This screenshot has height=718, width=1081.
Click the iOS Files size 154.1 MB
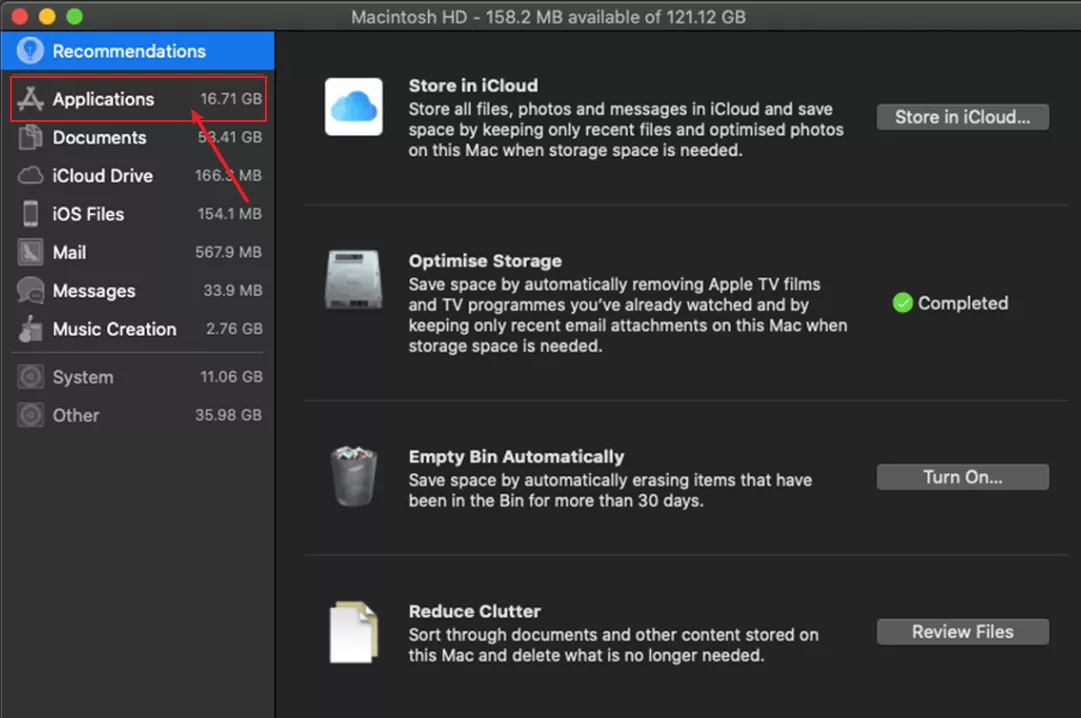pos(230,214)
